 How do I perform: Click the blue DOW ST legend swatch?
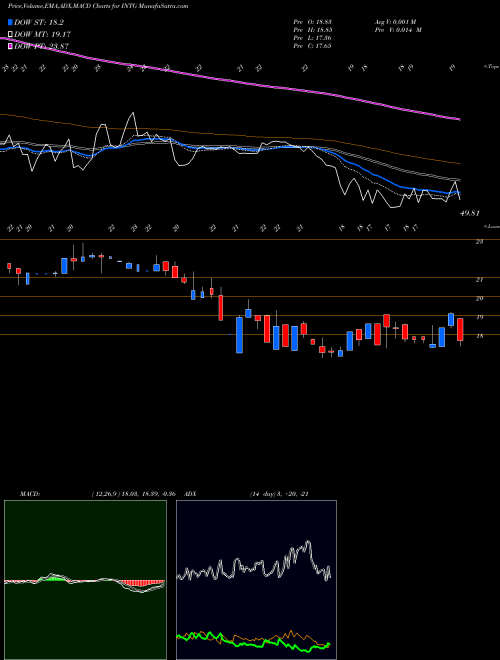11,23
